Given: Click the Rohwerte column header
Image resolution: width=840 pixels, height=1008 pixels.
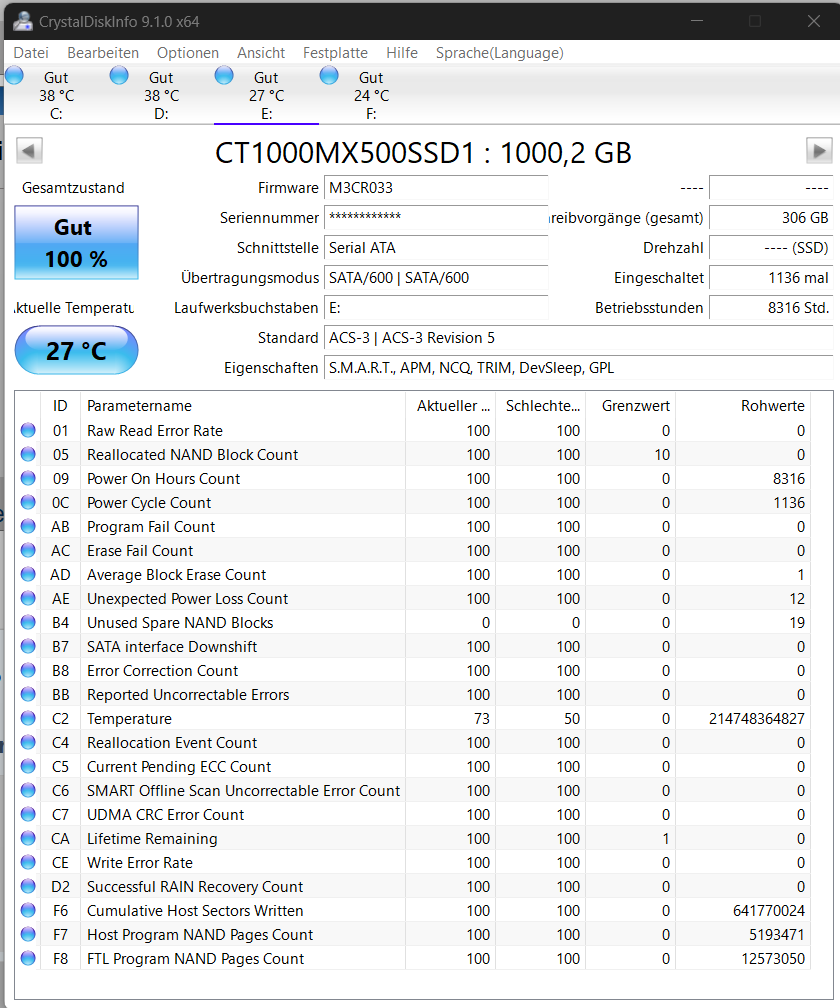Looking at the screenshot, I should (x=742, y=406).
